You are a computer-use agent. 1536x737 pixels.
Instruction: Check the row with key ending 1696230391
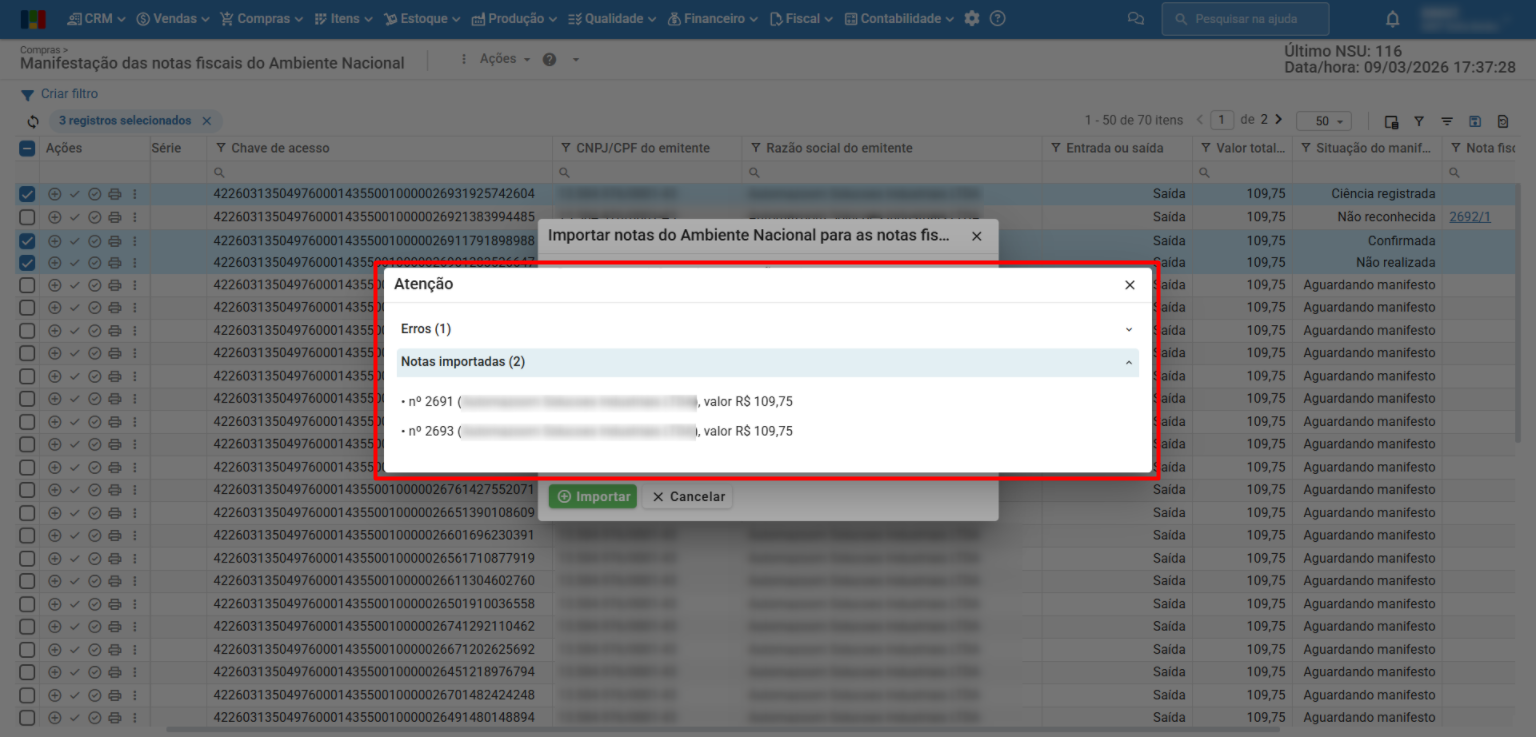point(27,535)
